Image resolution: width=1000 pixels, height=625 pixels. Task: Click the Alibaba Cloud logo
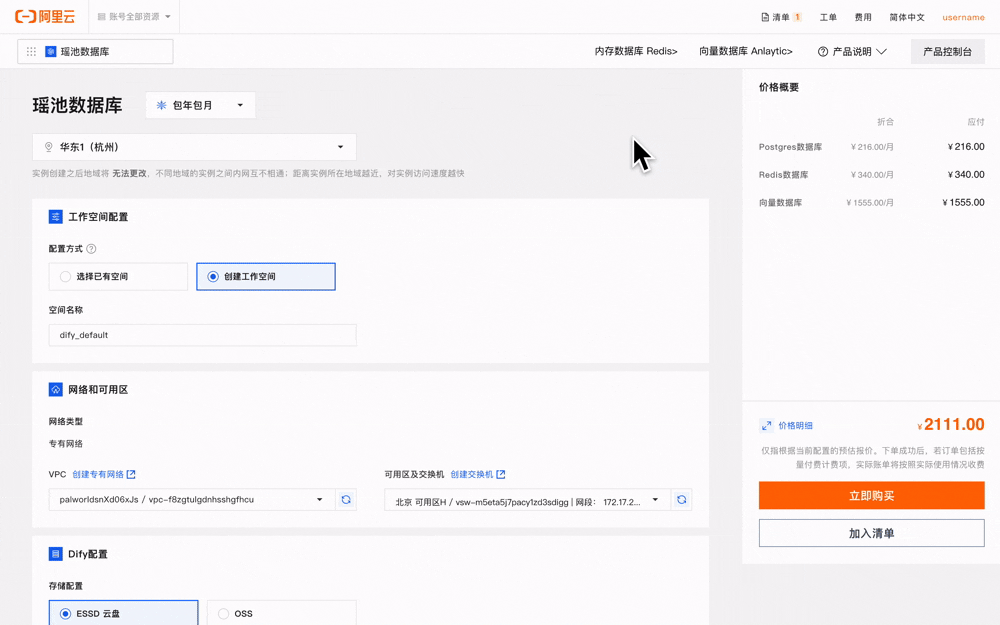pyautogui.click(x=45, y=17)
